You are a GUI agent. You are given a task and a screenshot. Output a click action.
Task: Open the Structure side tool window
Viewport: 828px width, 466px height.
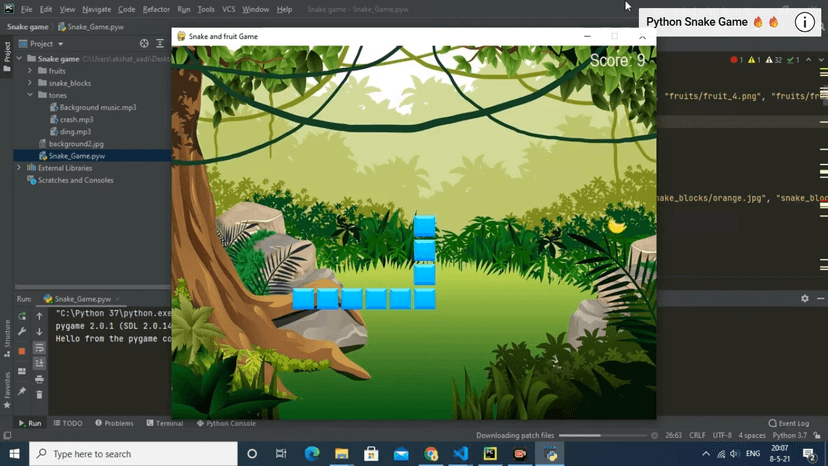pyautogui.click(x=7, y=338)
